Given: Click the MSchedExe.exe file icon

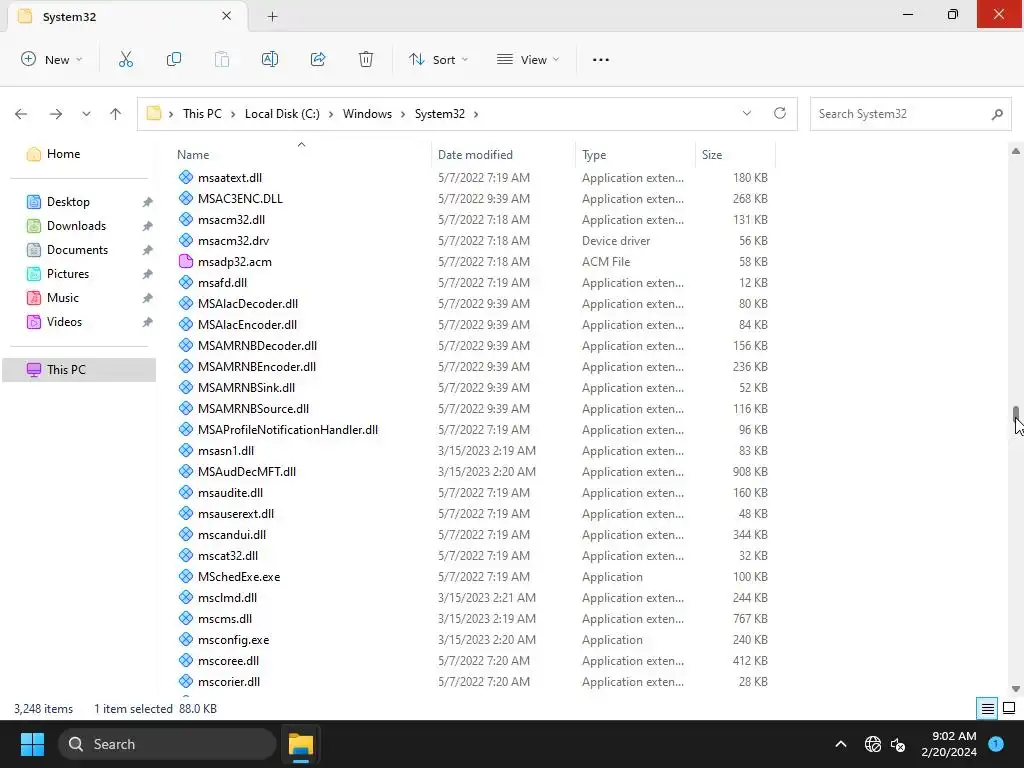Looking at the screenshot, I should 185,577.
